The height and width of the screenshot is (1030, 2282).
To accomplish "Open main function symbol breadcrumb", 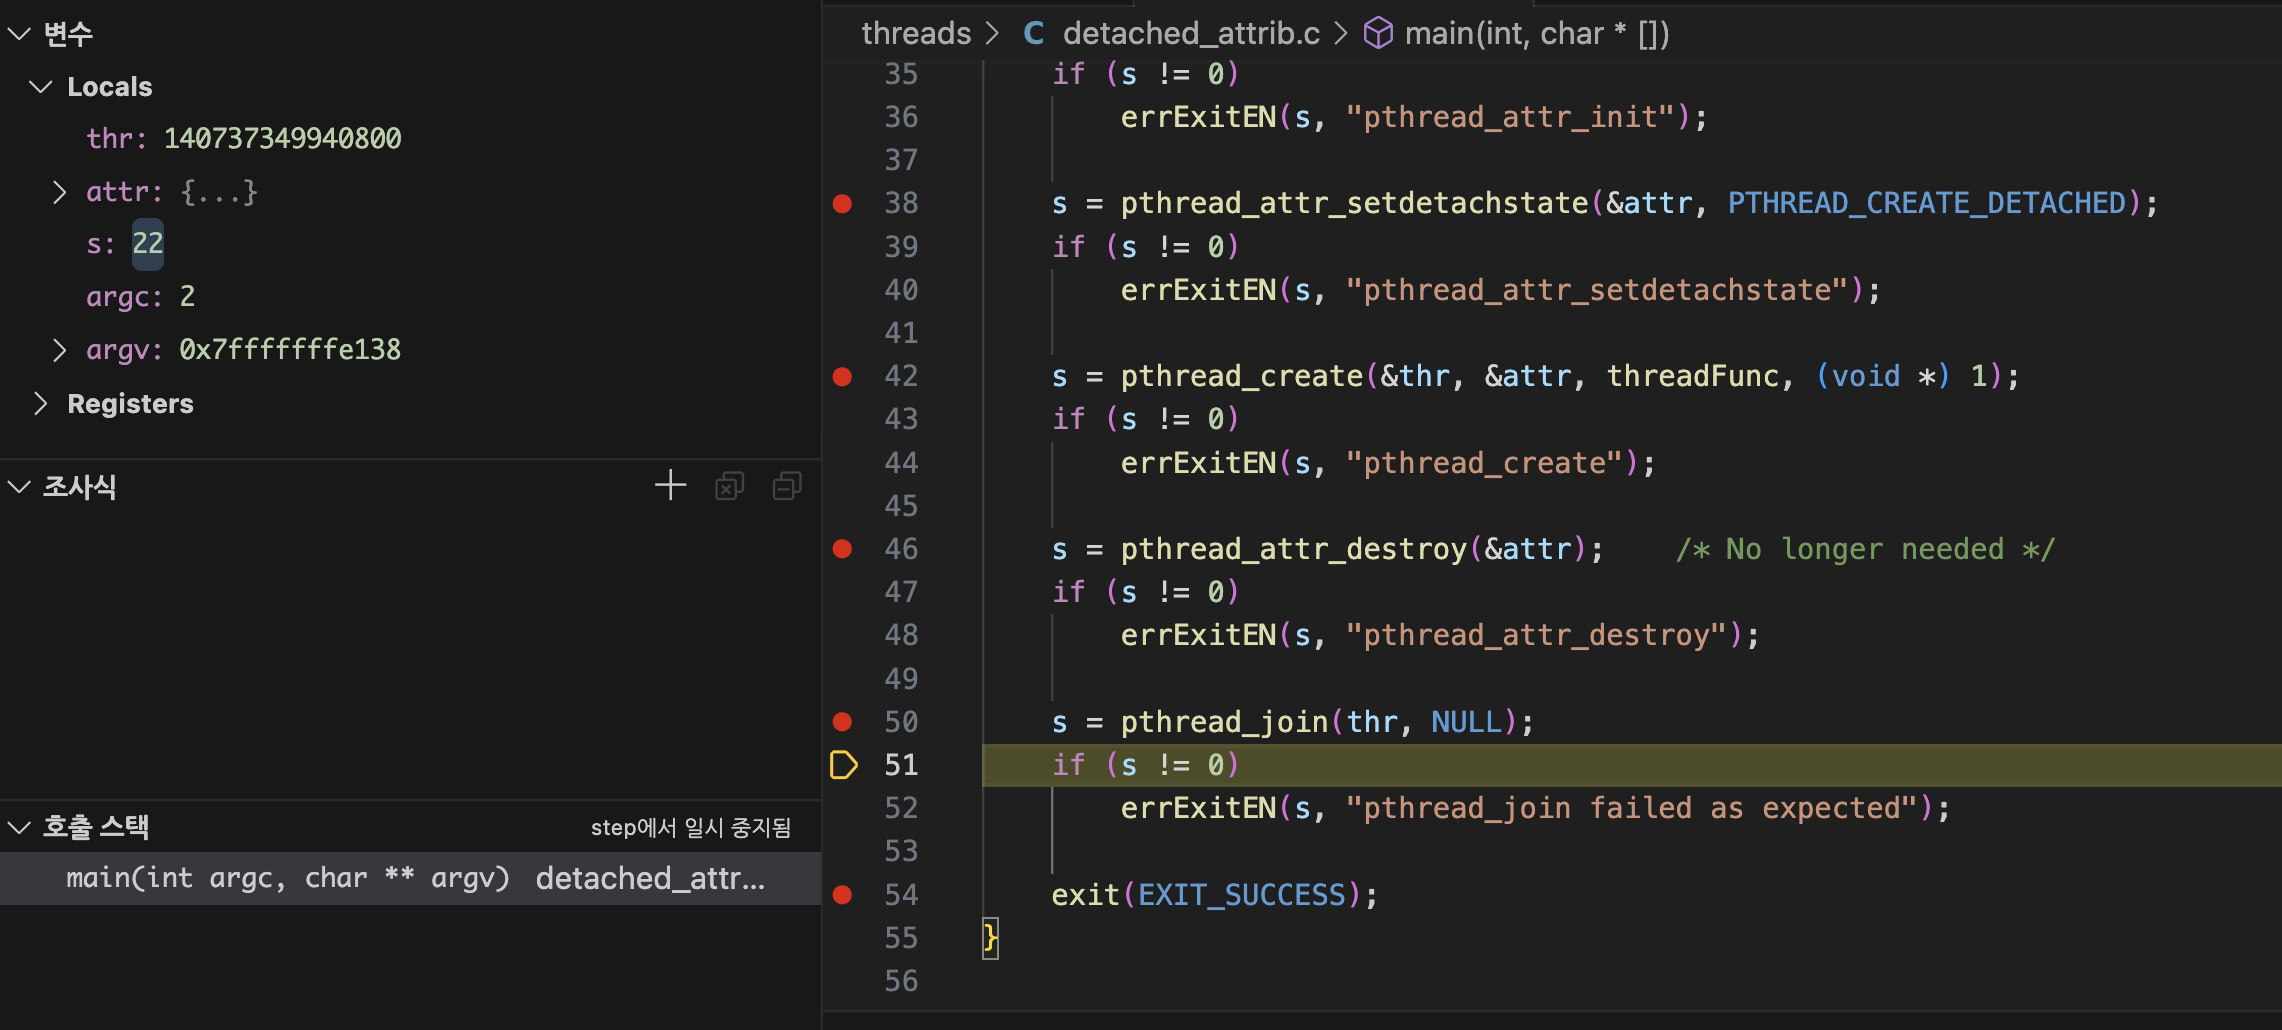I will coord(1537,34).
